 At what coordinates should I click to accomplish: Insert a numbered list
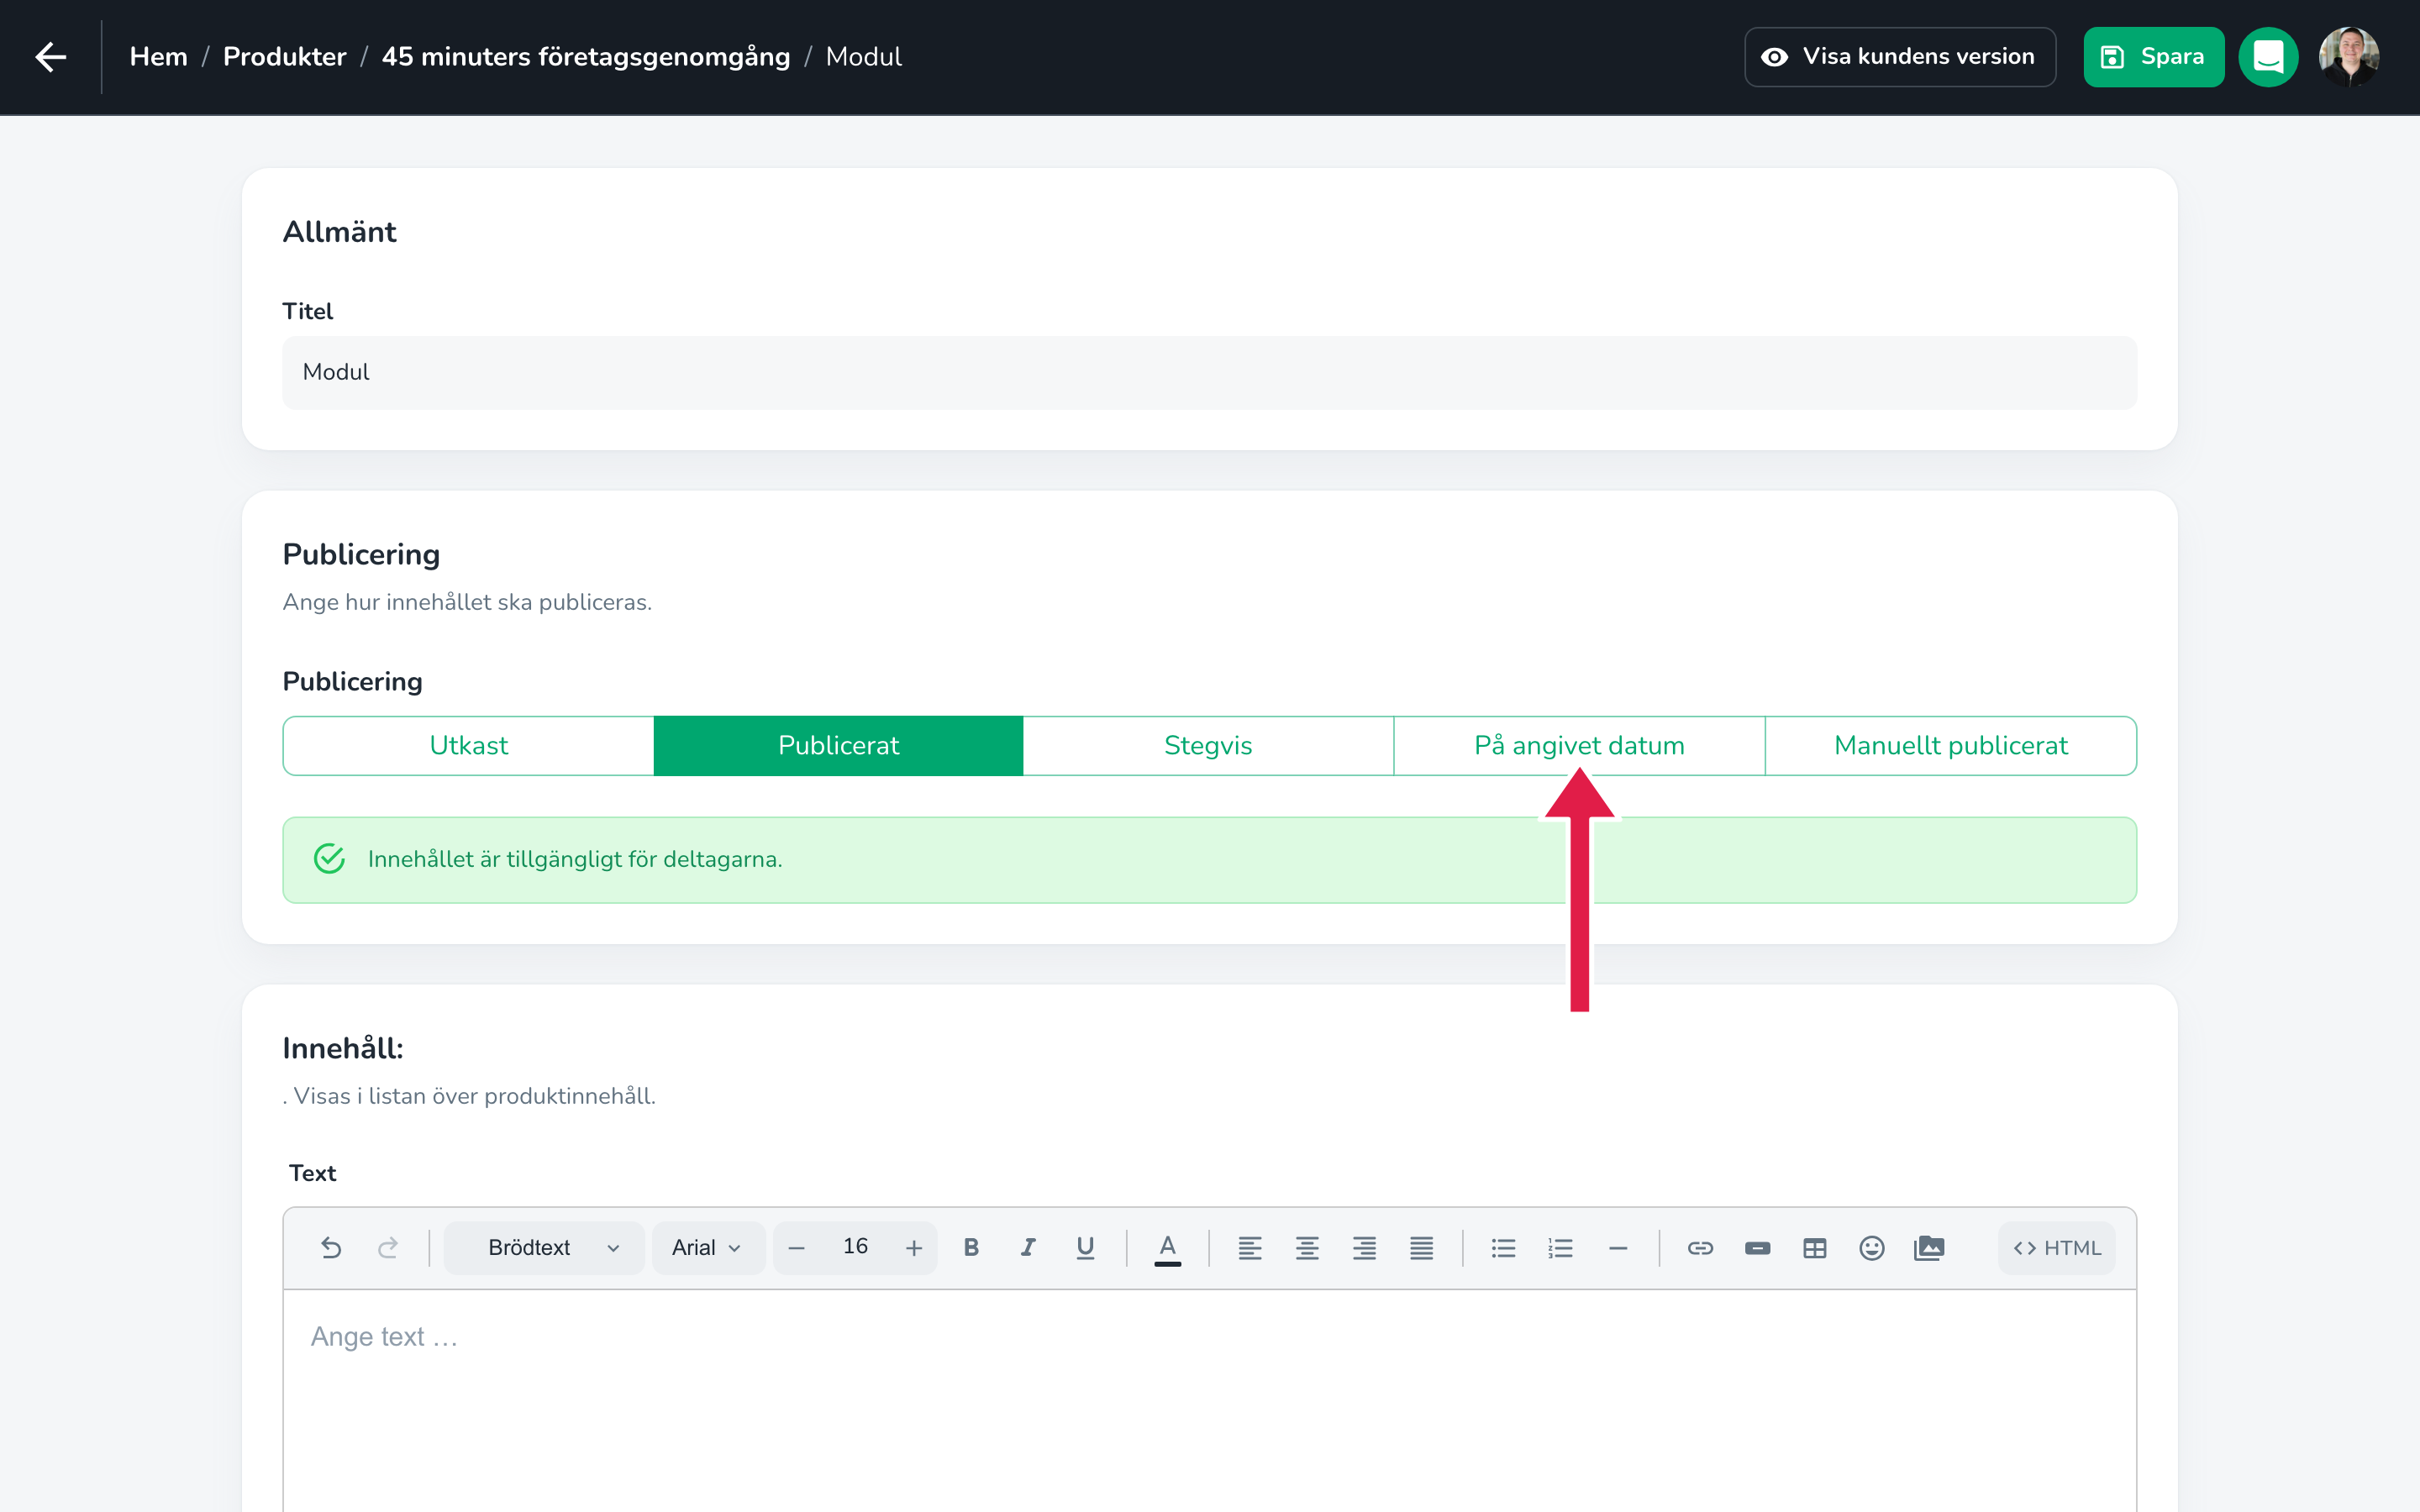[1560, 1247]
